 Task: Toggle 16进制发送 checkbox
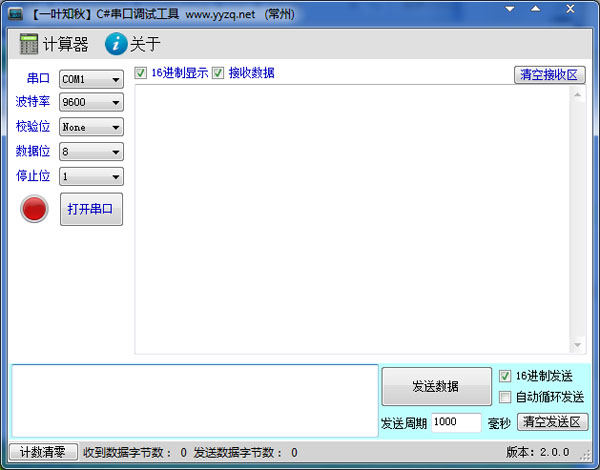pos(505,376)
